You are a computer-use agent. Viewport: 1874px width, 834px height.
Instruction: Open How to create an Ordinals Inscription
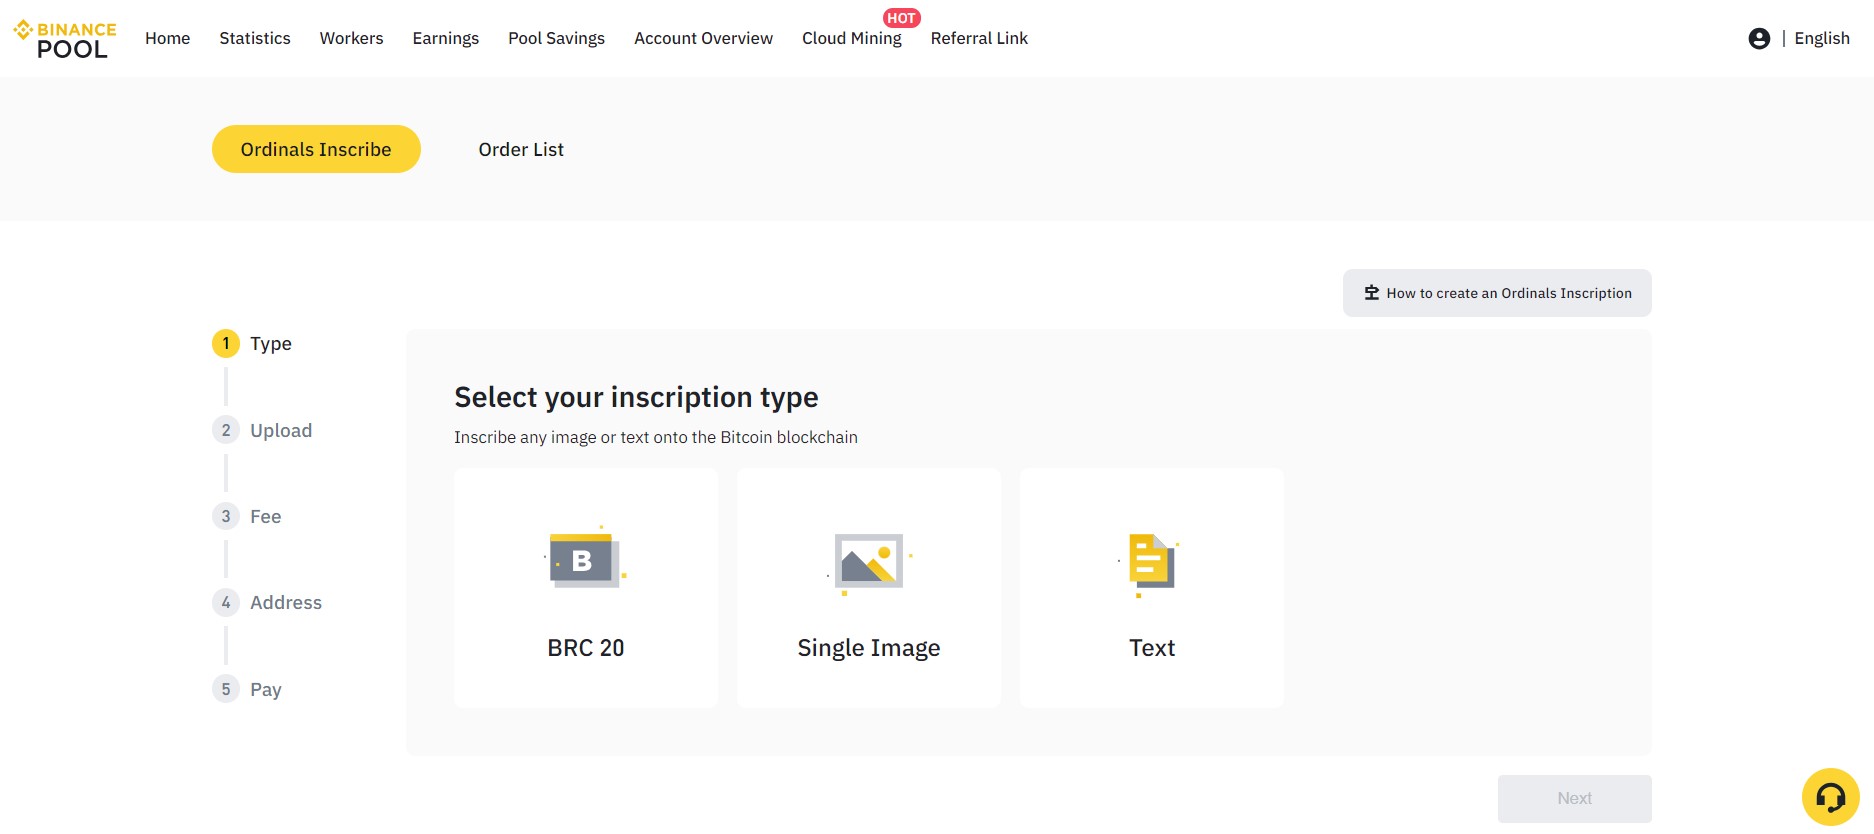pyautogui.click(x=1497, y=293)
